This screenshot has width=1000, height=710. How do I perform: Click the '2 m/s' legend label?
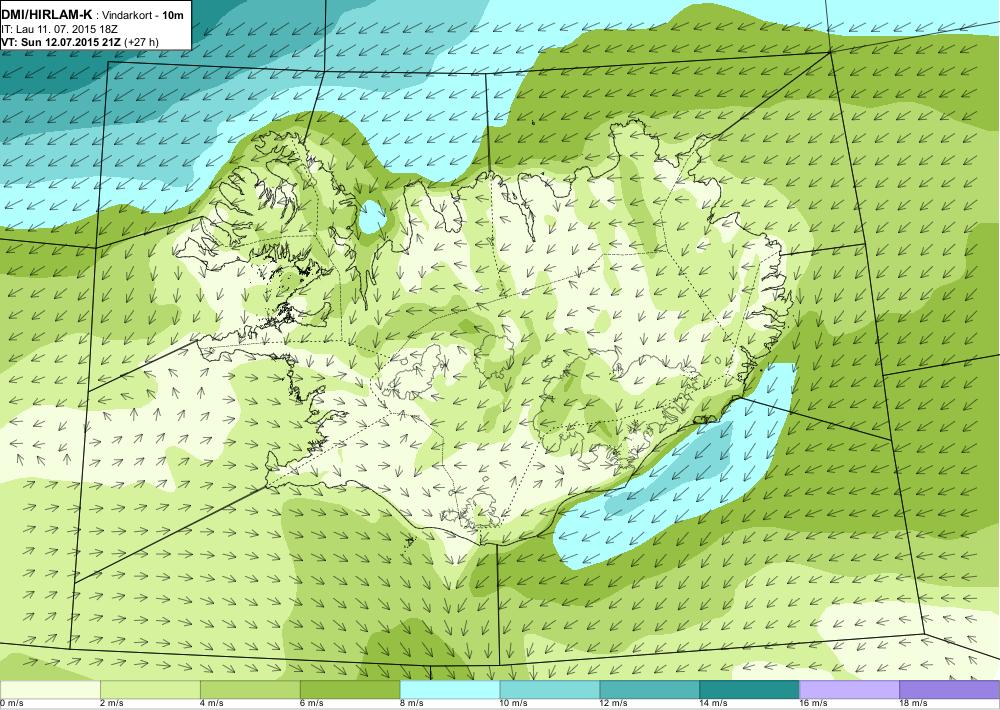pos(112,704)
